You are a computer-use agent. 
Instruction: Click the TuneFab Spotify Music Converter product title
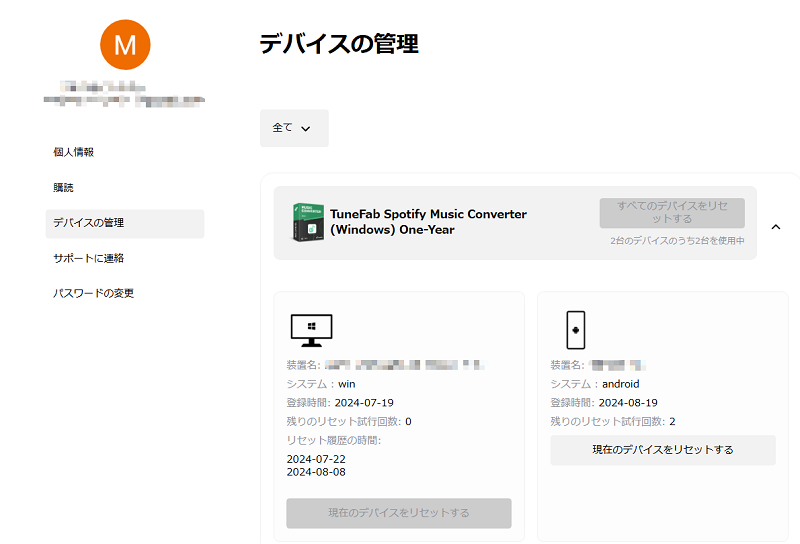pos(428,222)
